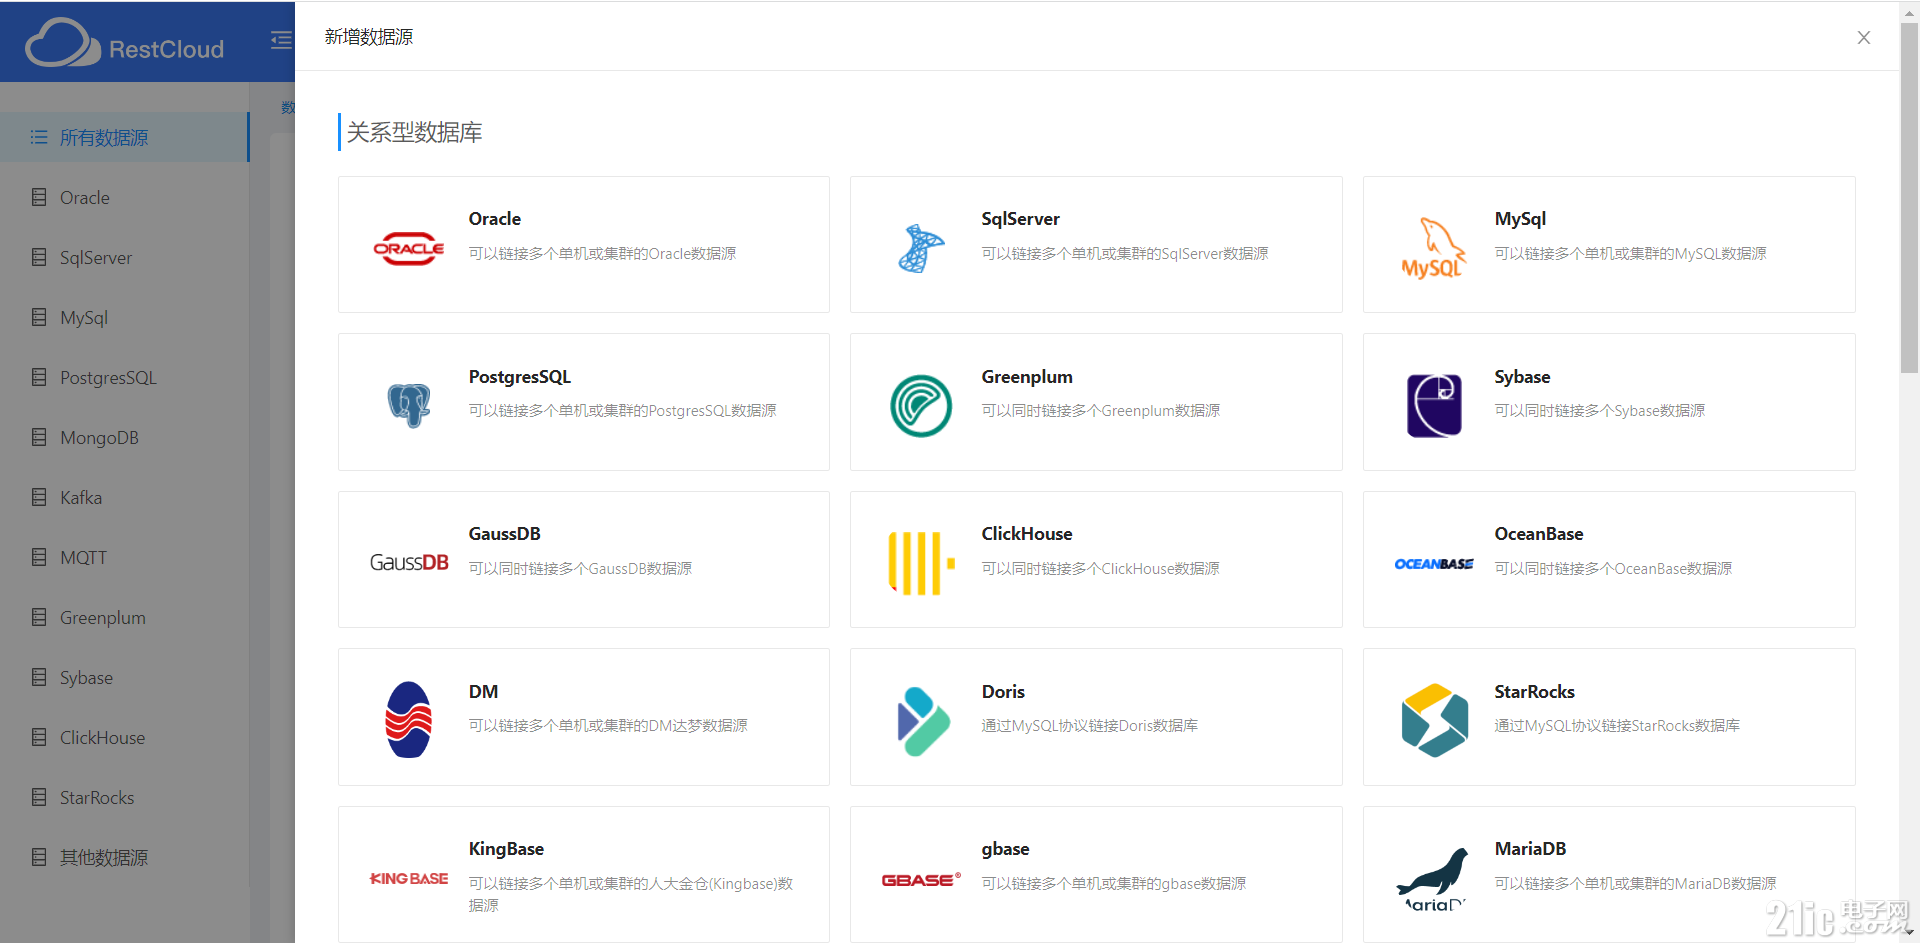
Task: Choose the Sybase card title
Action: (x=1522, y=377)
